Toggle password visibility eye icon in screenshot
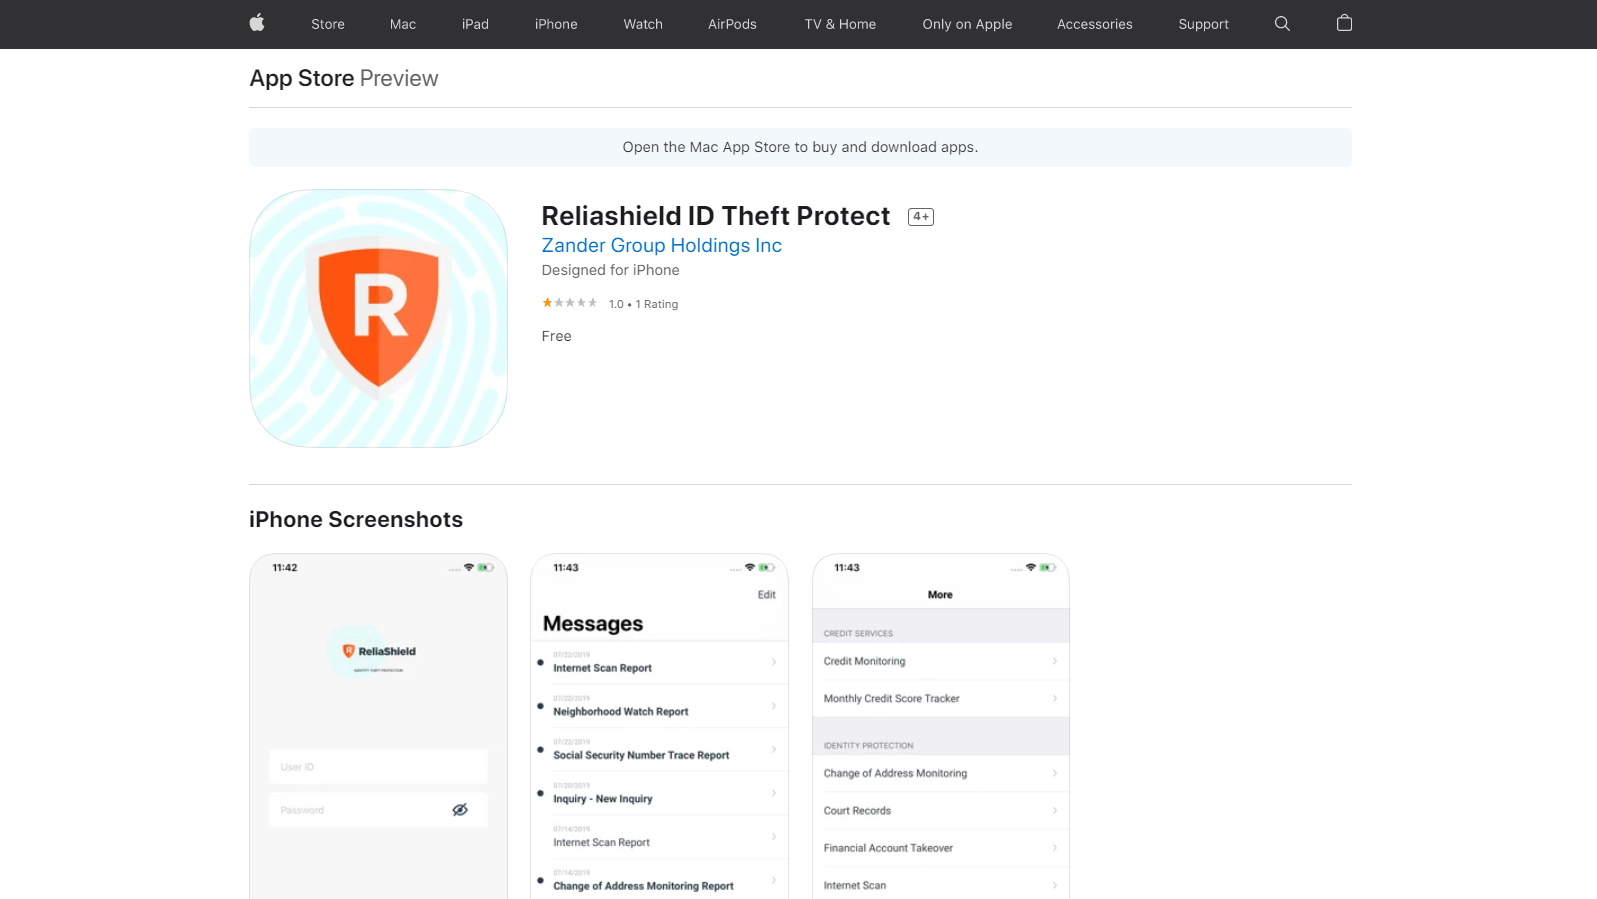Image resolution: width=1597 pixels, height=899 pixels. 460,810
